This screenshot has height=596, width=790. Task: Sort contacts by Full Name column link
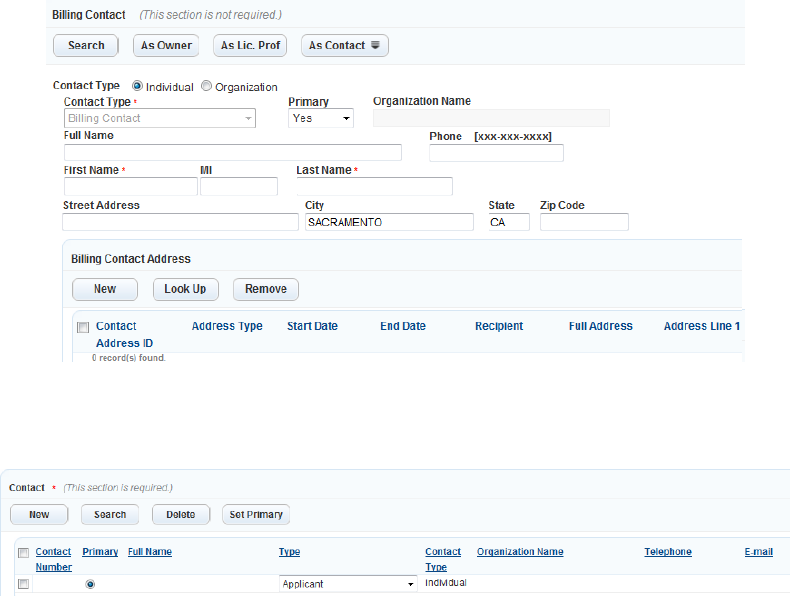click(150, 552)
